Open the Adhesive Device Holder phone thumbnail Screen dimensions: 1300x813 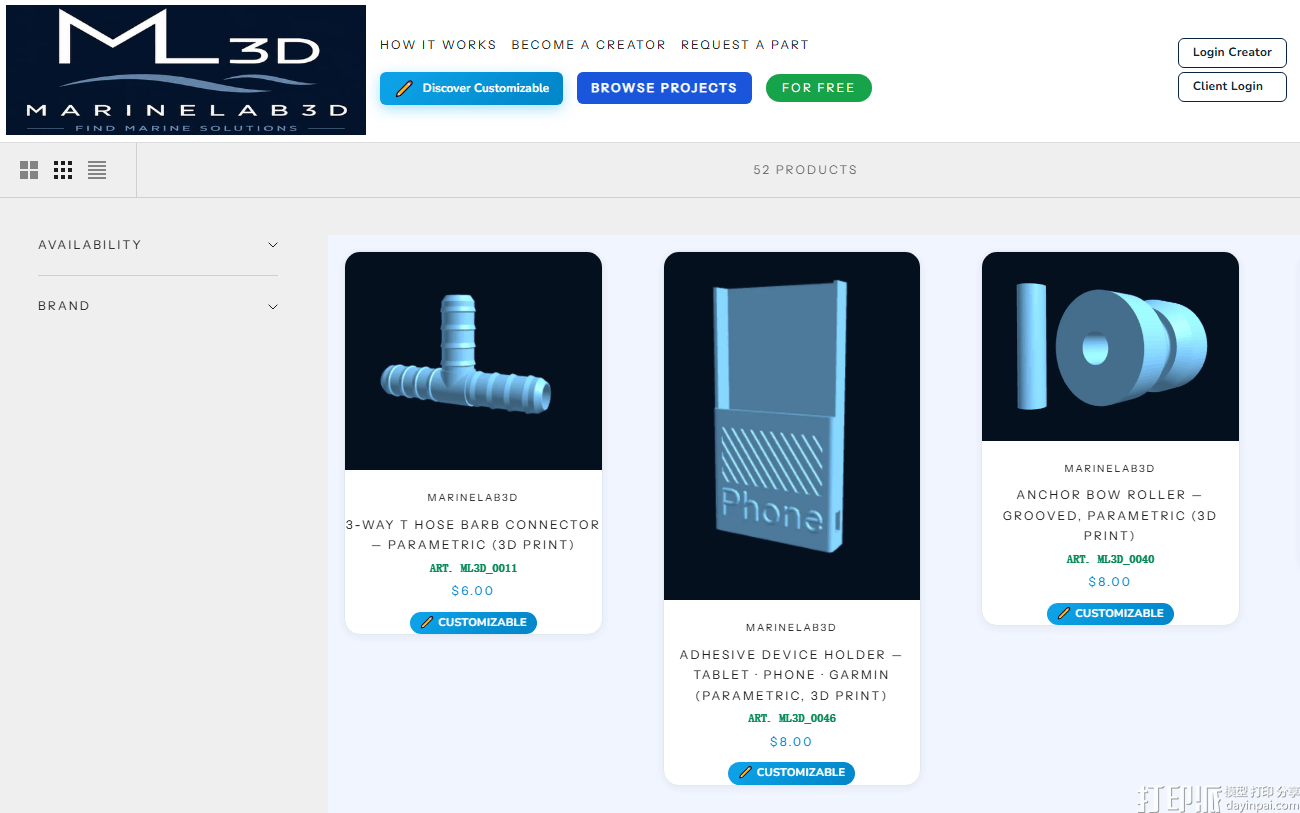tap(792, 426)
